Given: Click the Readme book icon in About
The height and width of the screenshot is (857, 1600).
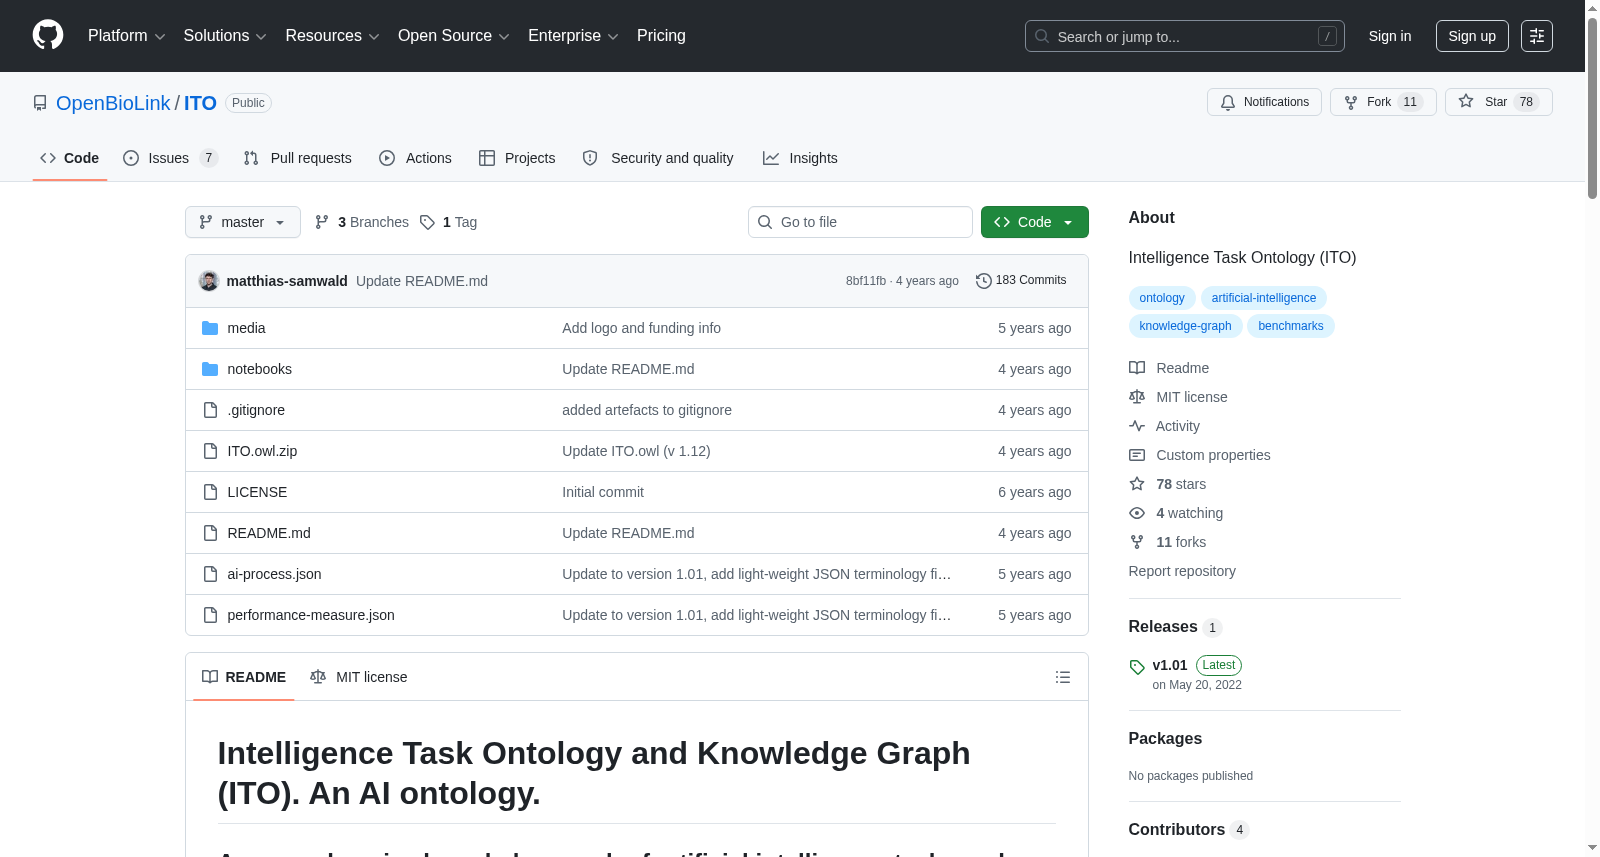Looking at the screenshot, I should point(1137,368).
